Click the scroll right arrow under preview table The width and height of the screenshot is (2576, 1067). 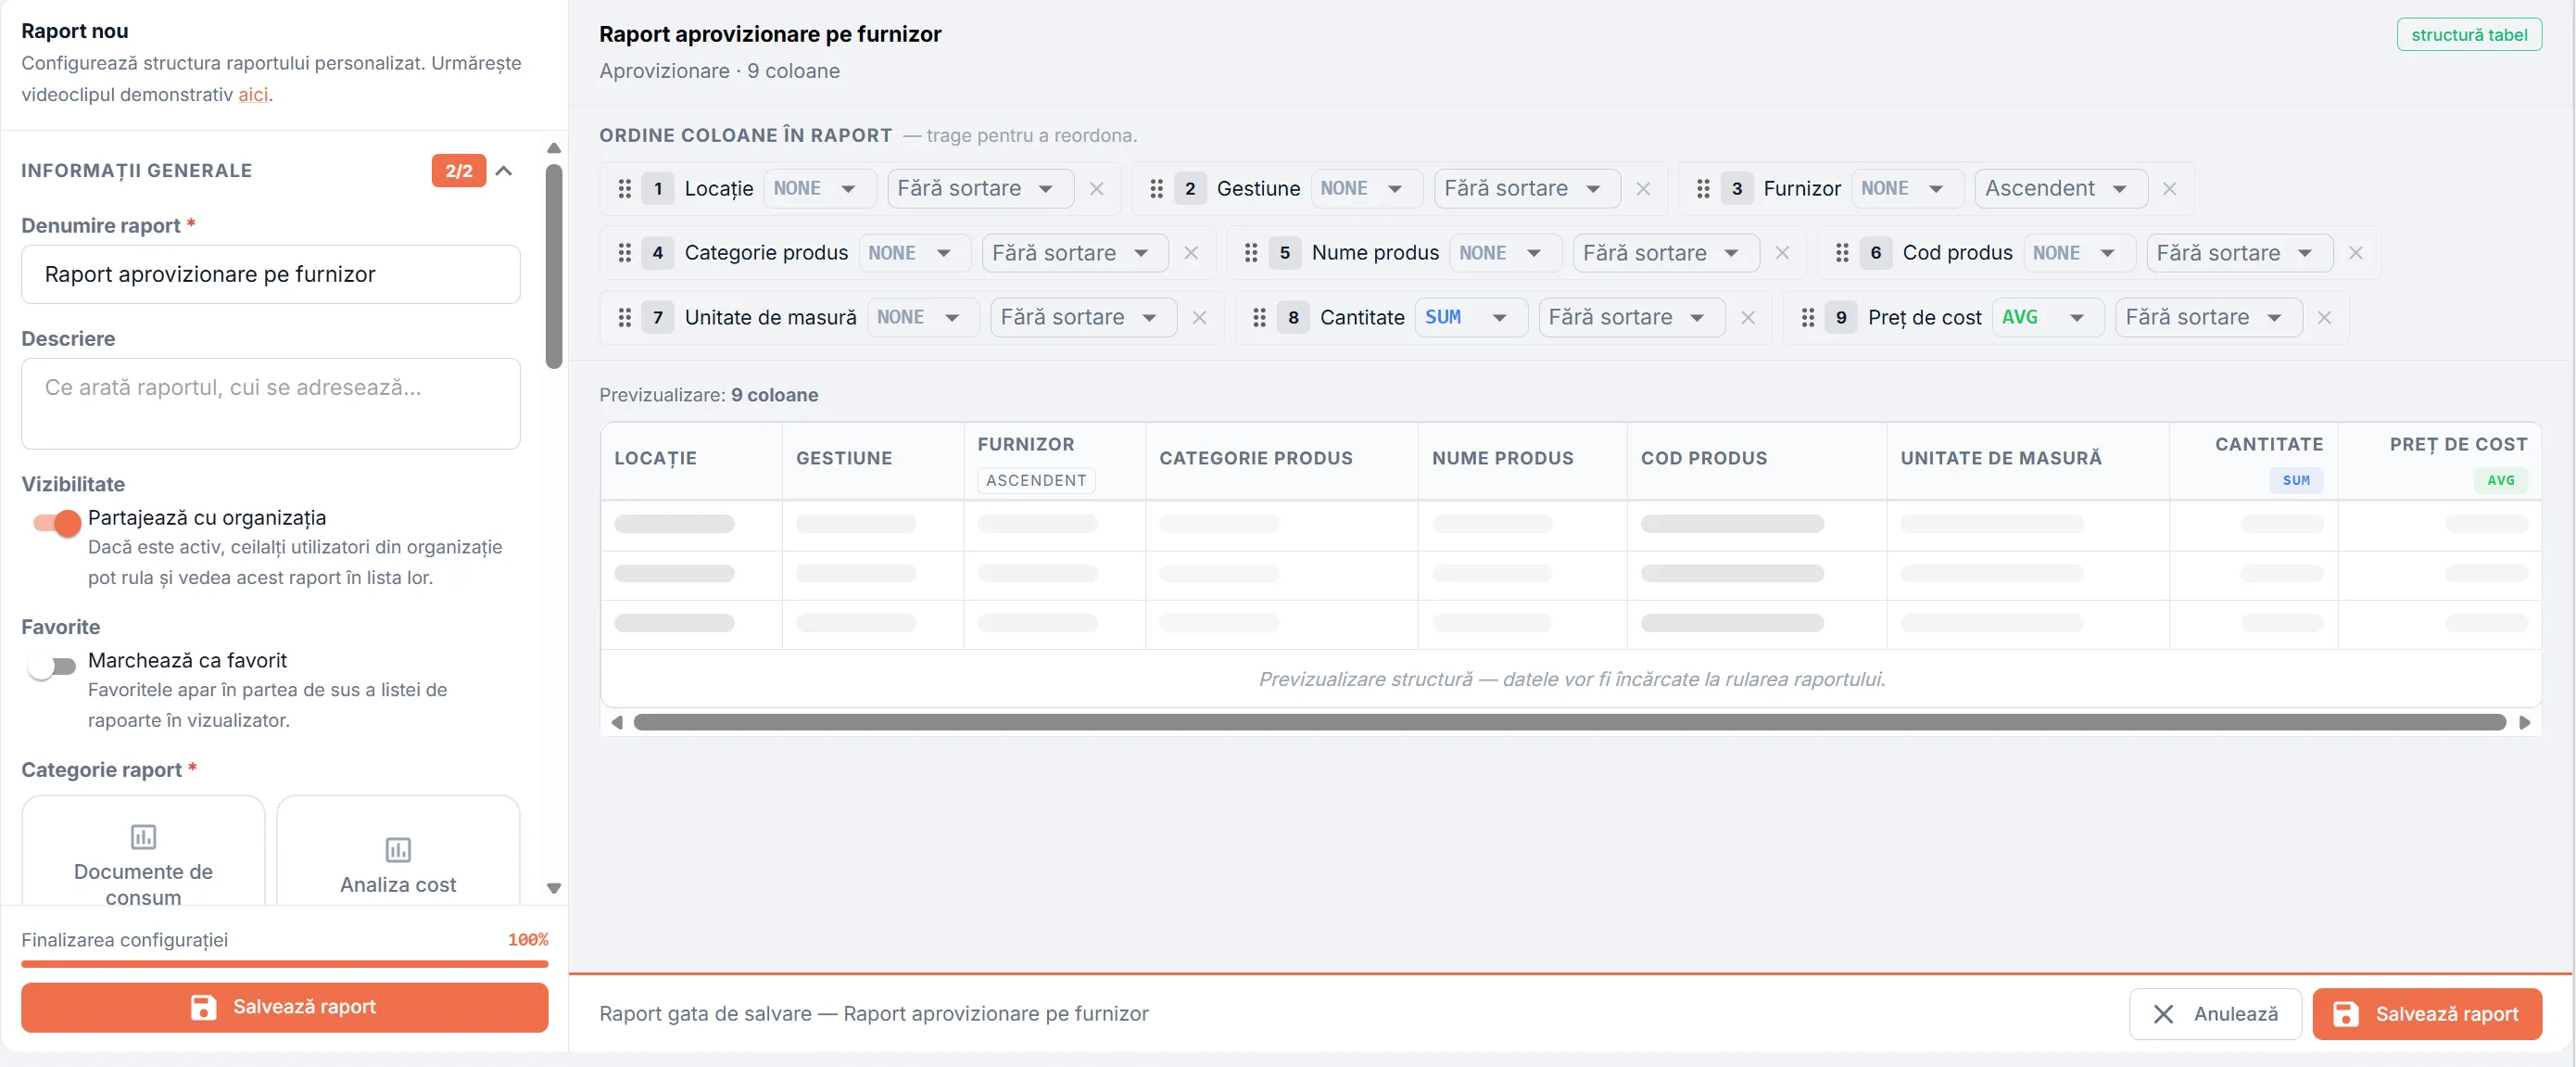(2524, 722)
